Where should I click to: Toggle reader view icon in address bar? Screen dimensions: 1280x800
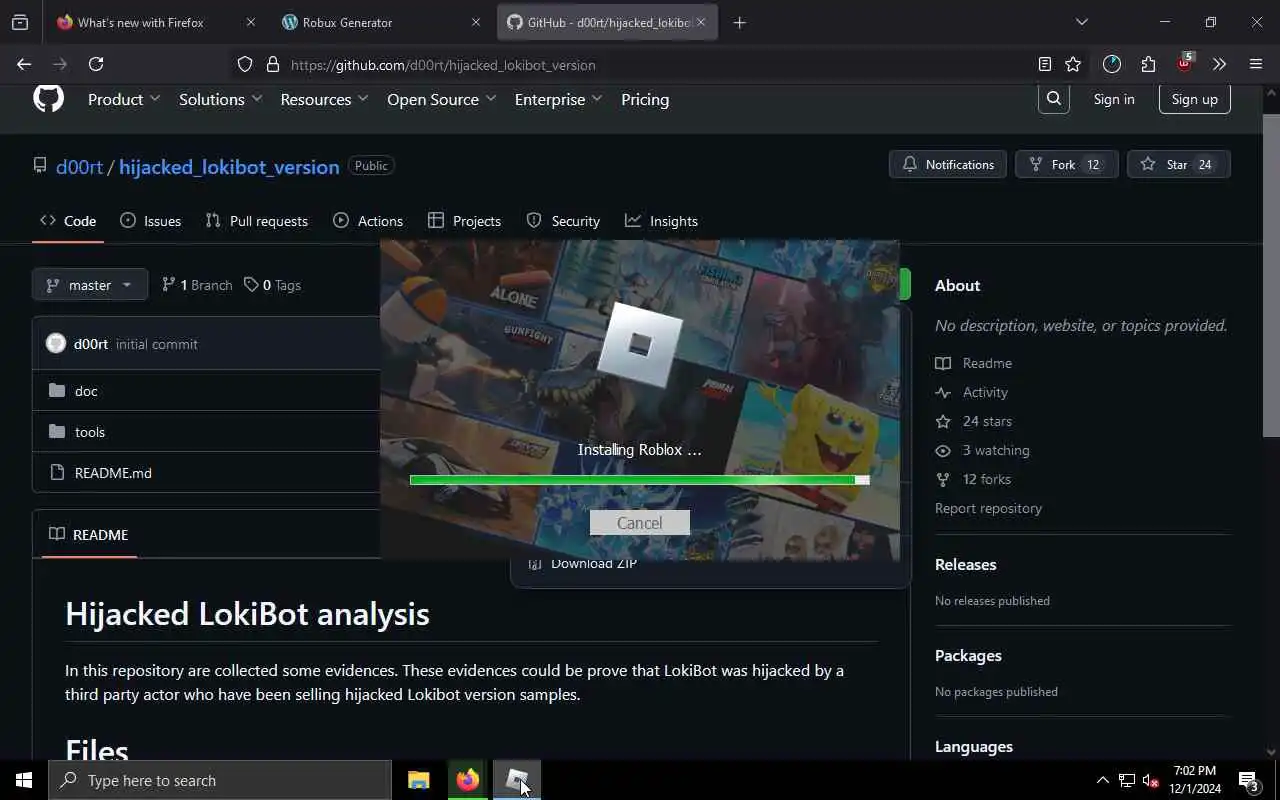point(1045,64)
